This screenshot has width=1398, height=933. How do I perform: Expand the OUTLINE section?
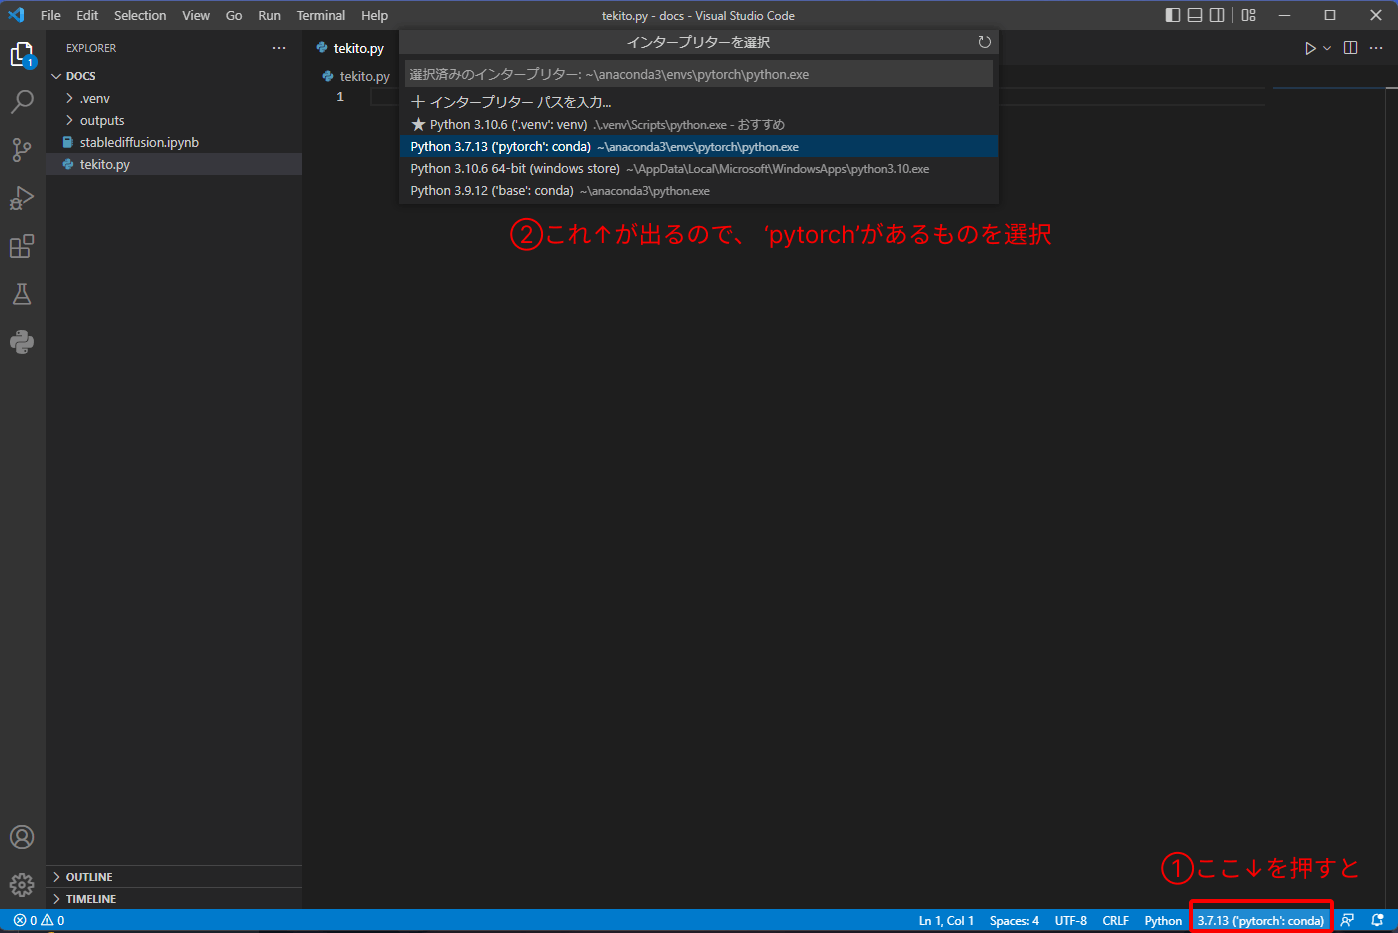coord(174,877)
